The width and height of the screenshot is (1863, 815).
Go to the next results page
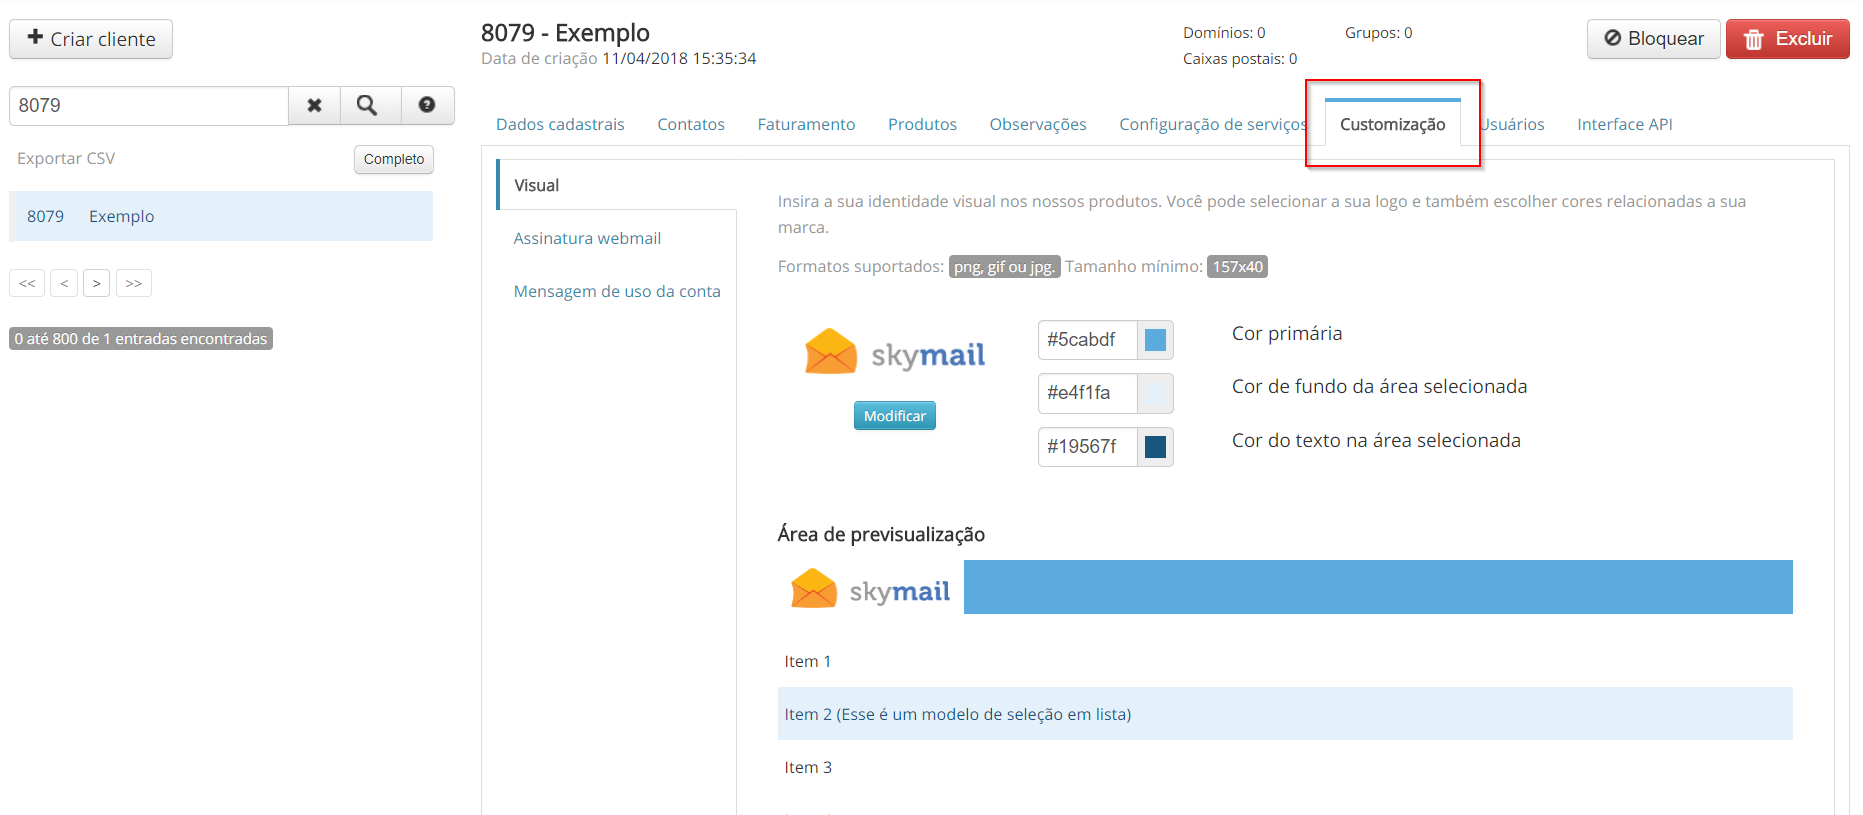(x=96, y=283)
